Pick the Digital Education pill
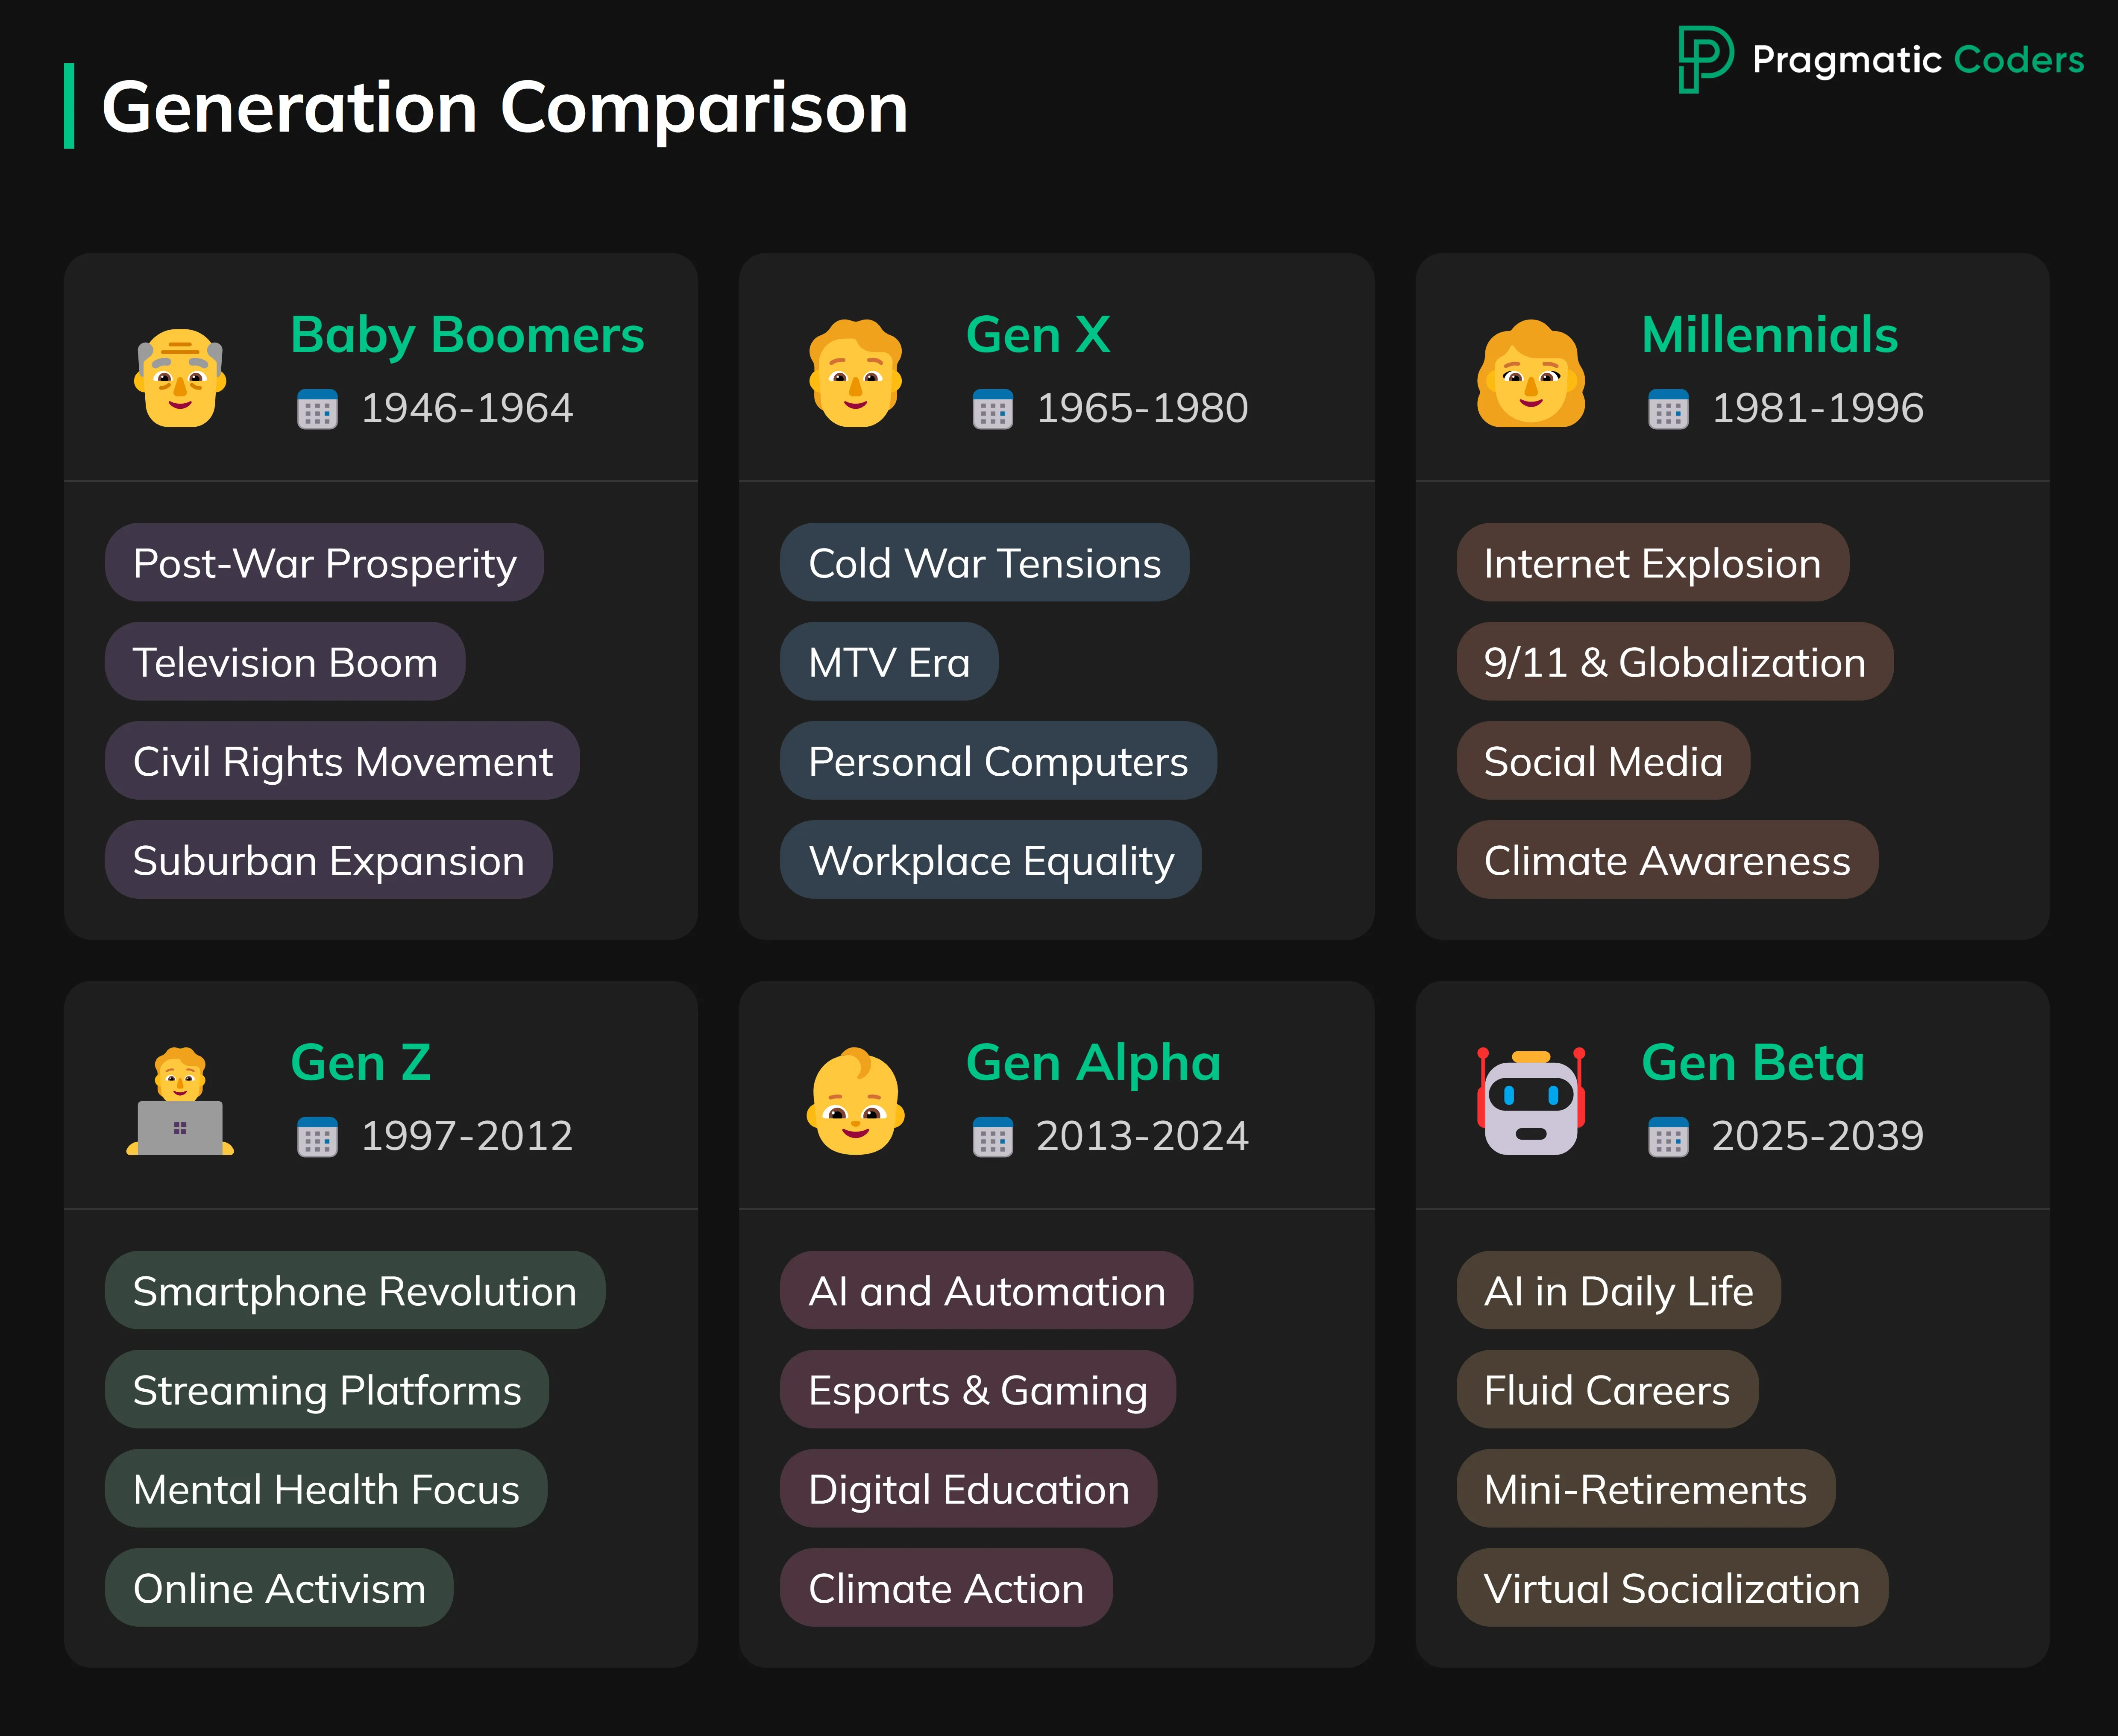Screen dimensions: 2118x1736 pos(969,1488)
